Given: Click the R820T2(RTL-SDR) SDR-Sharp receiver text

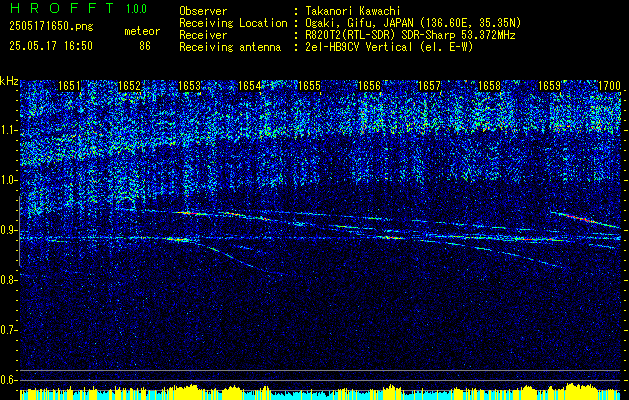Looking at the screenshot, I should pos(410,35).
